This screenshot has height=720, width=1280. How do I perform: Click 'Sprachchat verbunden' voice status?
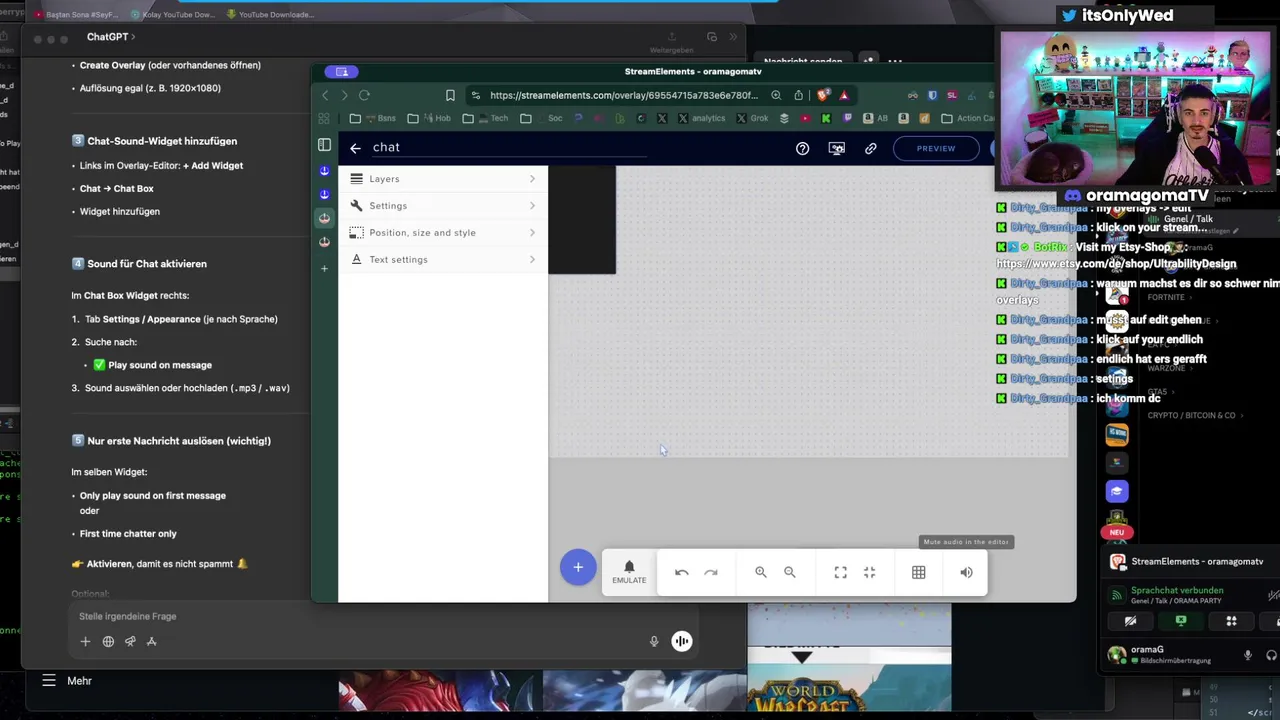pyautogui.click(x=1177, y=590)
